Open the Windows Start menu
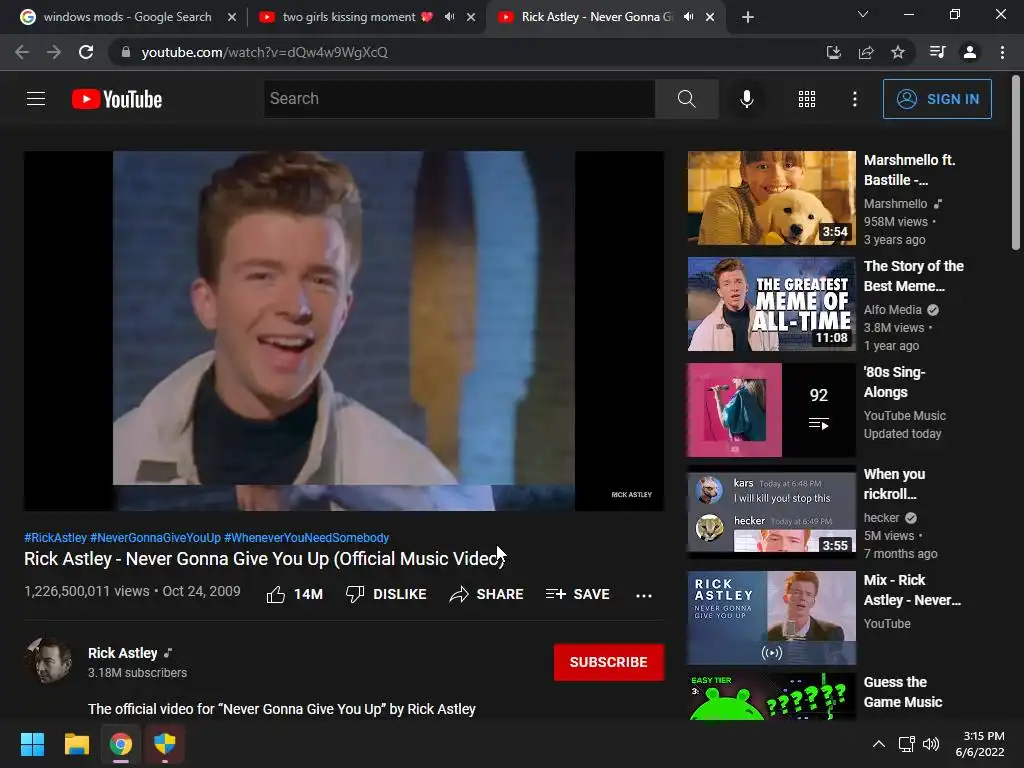The width and height of the screenshot is (1024, 768). (x=32, y=744)
